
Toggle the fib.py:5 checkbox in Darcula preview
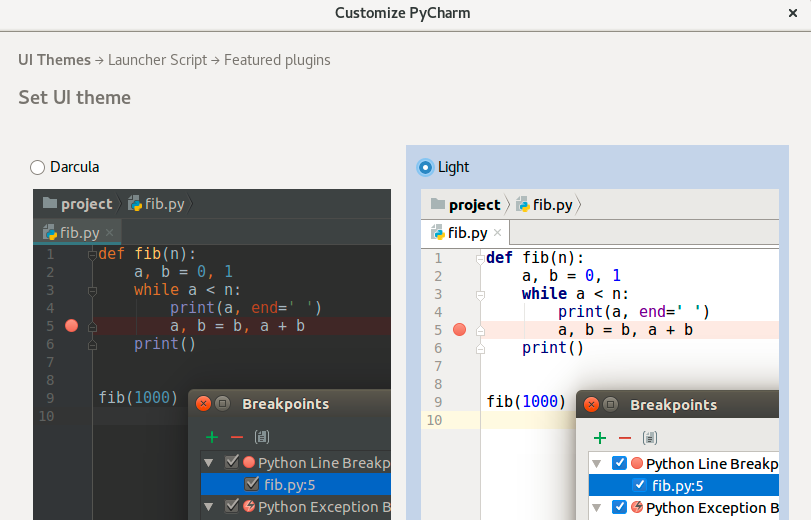coord(251,484)
